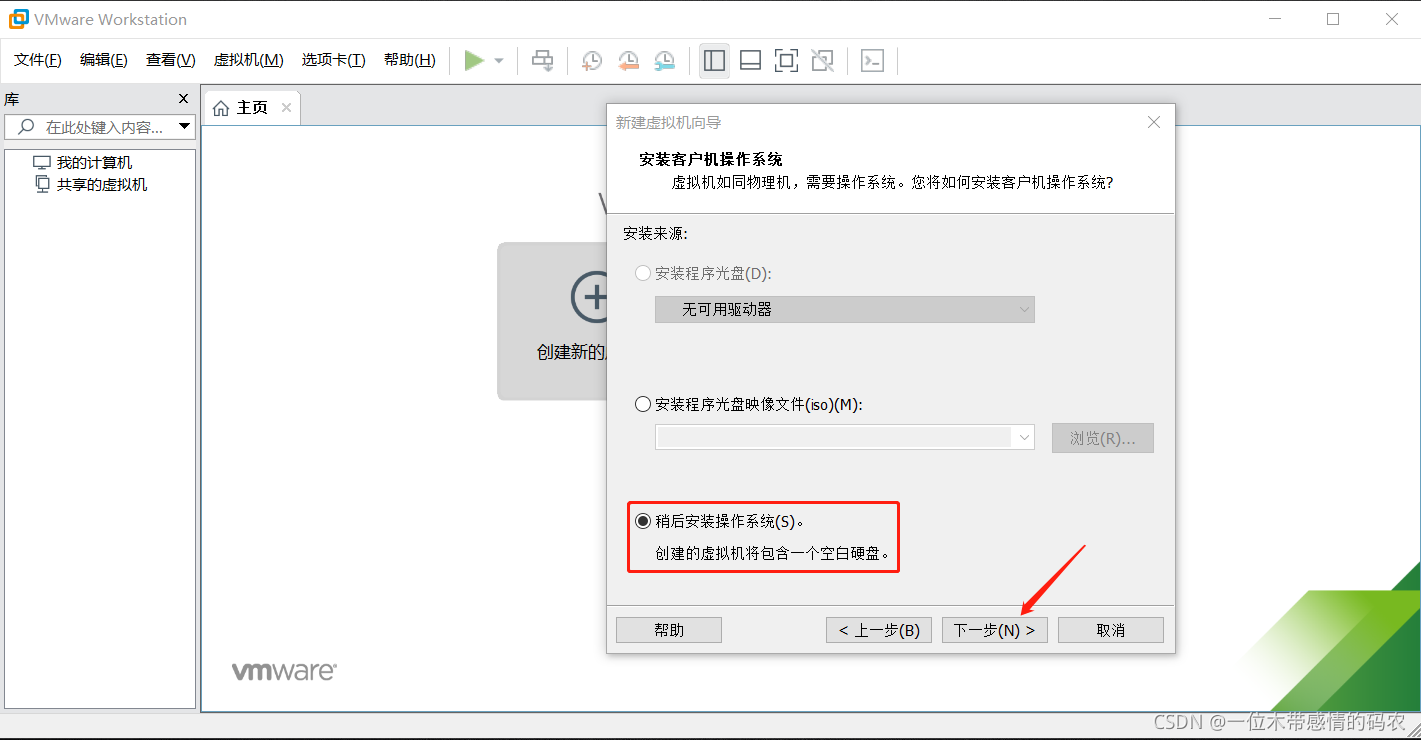Click the send Ctrl+Alt+Del toolbar icon
The image size is (1421, 740).
click(542, 61)
